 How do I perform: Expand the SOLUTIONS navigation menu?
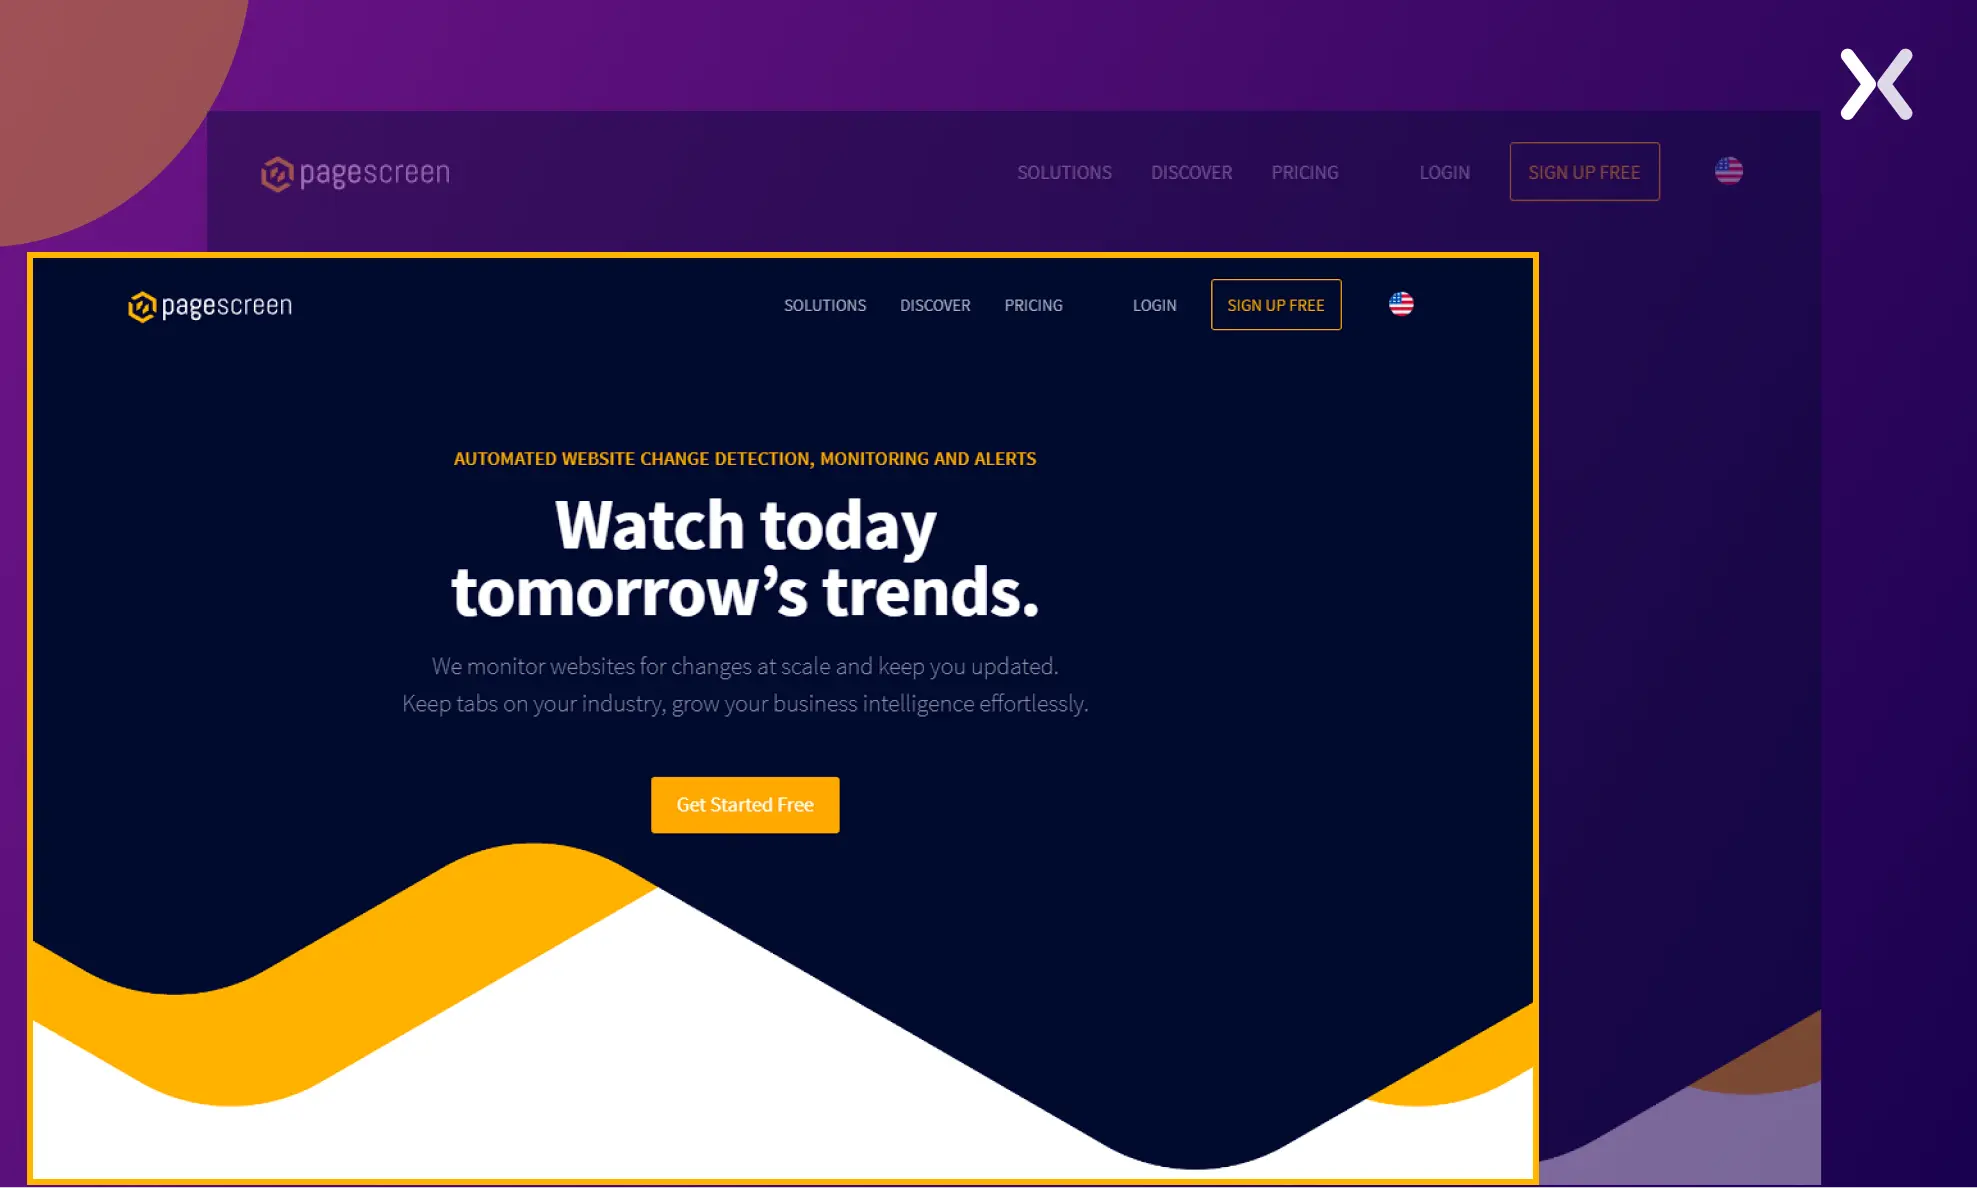click(825, 304)
